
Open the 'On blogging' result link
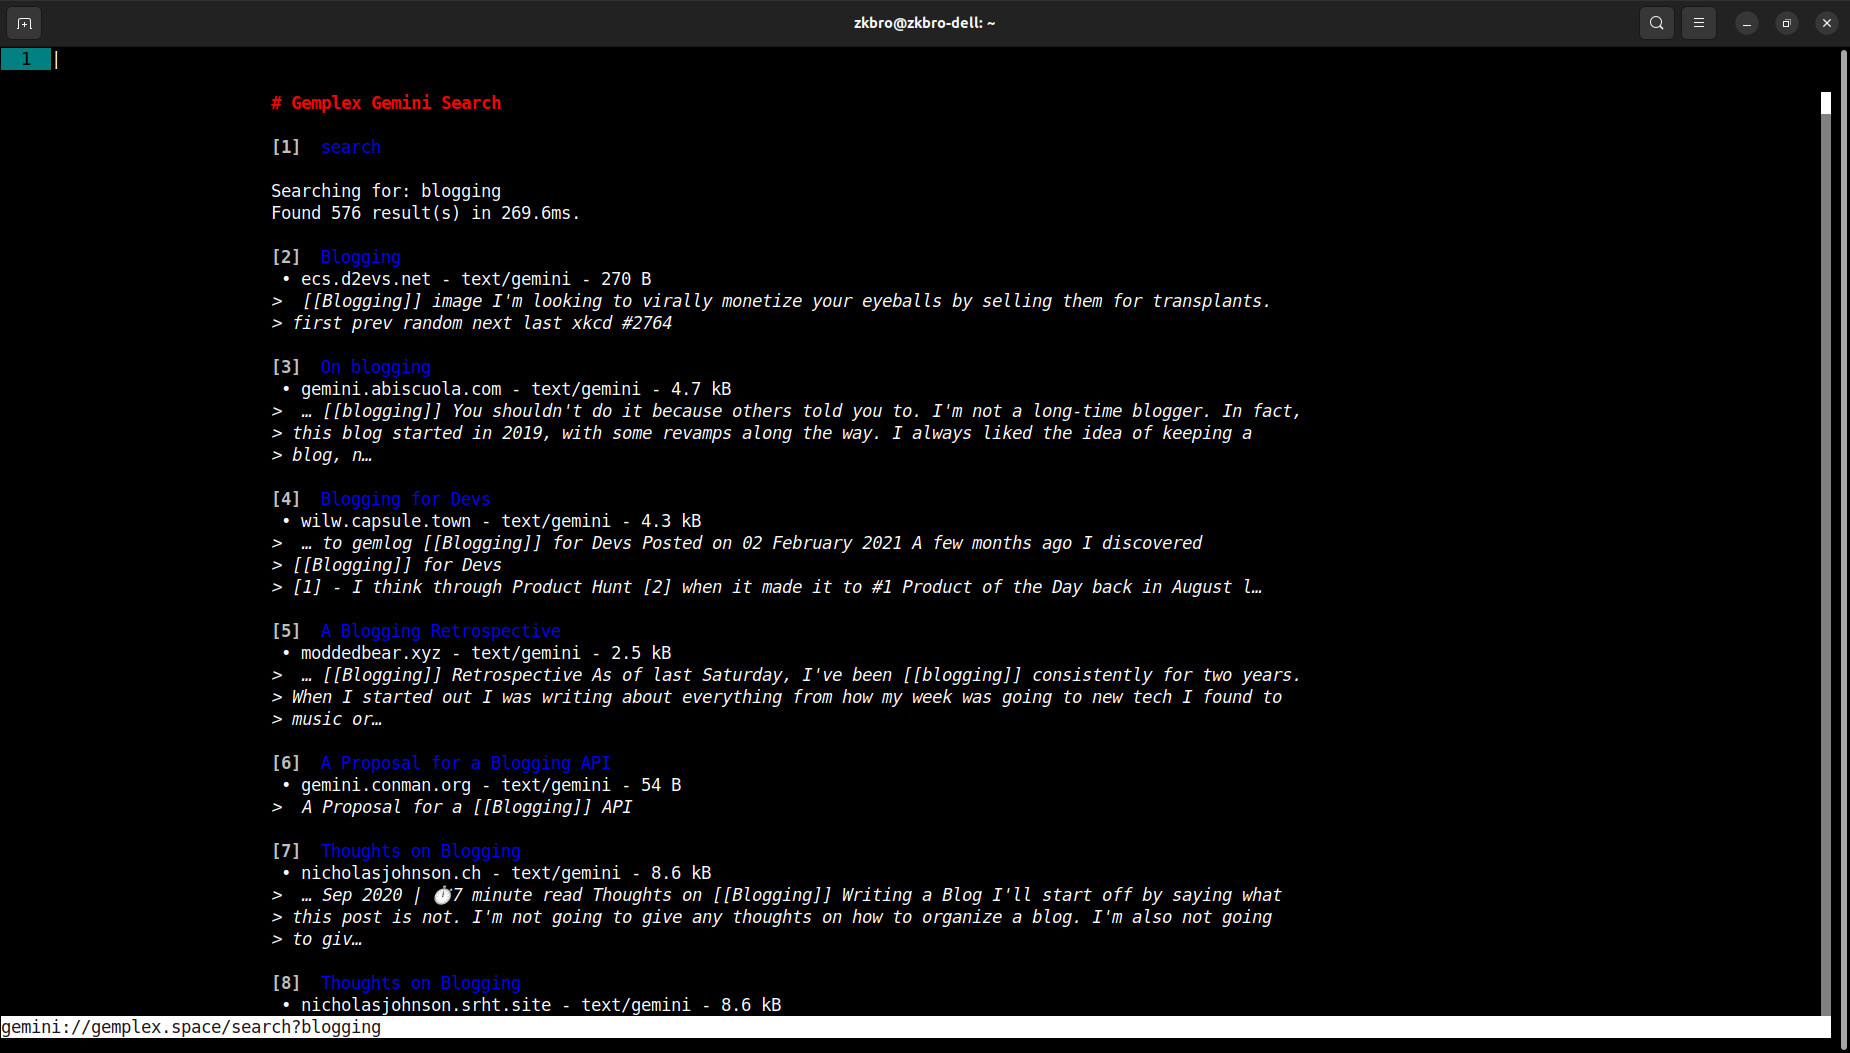pos(375,367)
